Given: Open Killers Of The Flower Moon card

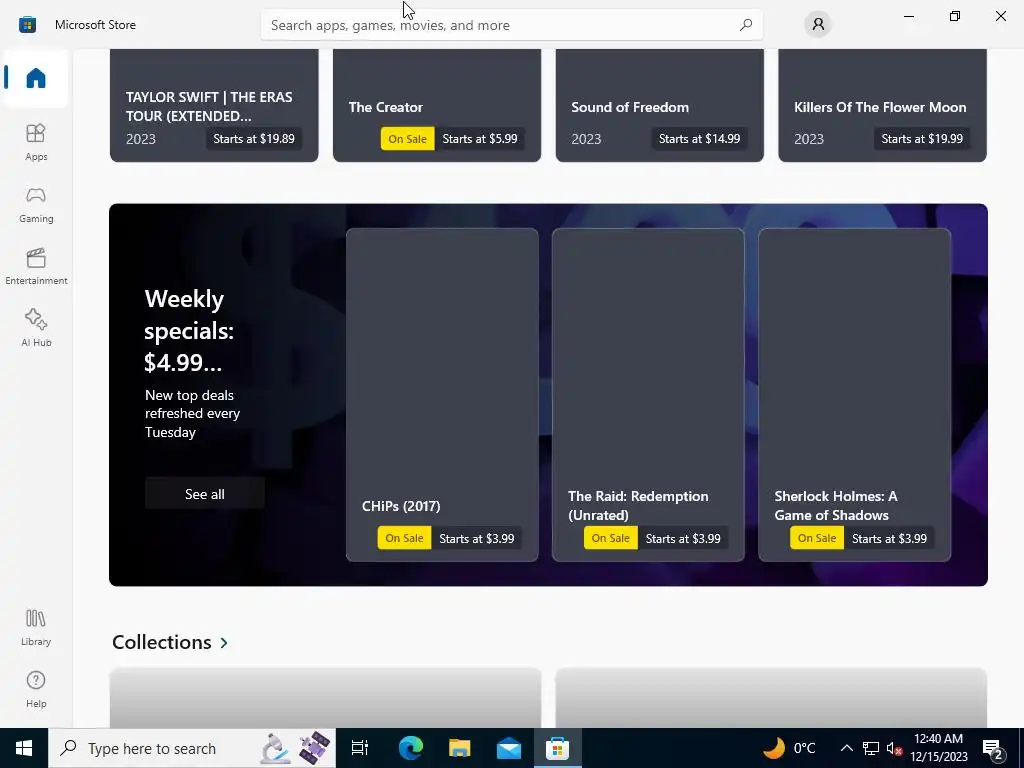Looking at the screenshot, I should tap(882, 106).
